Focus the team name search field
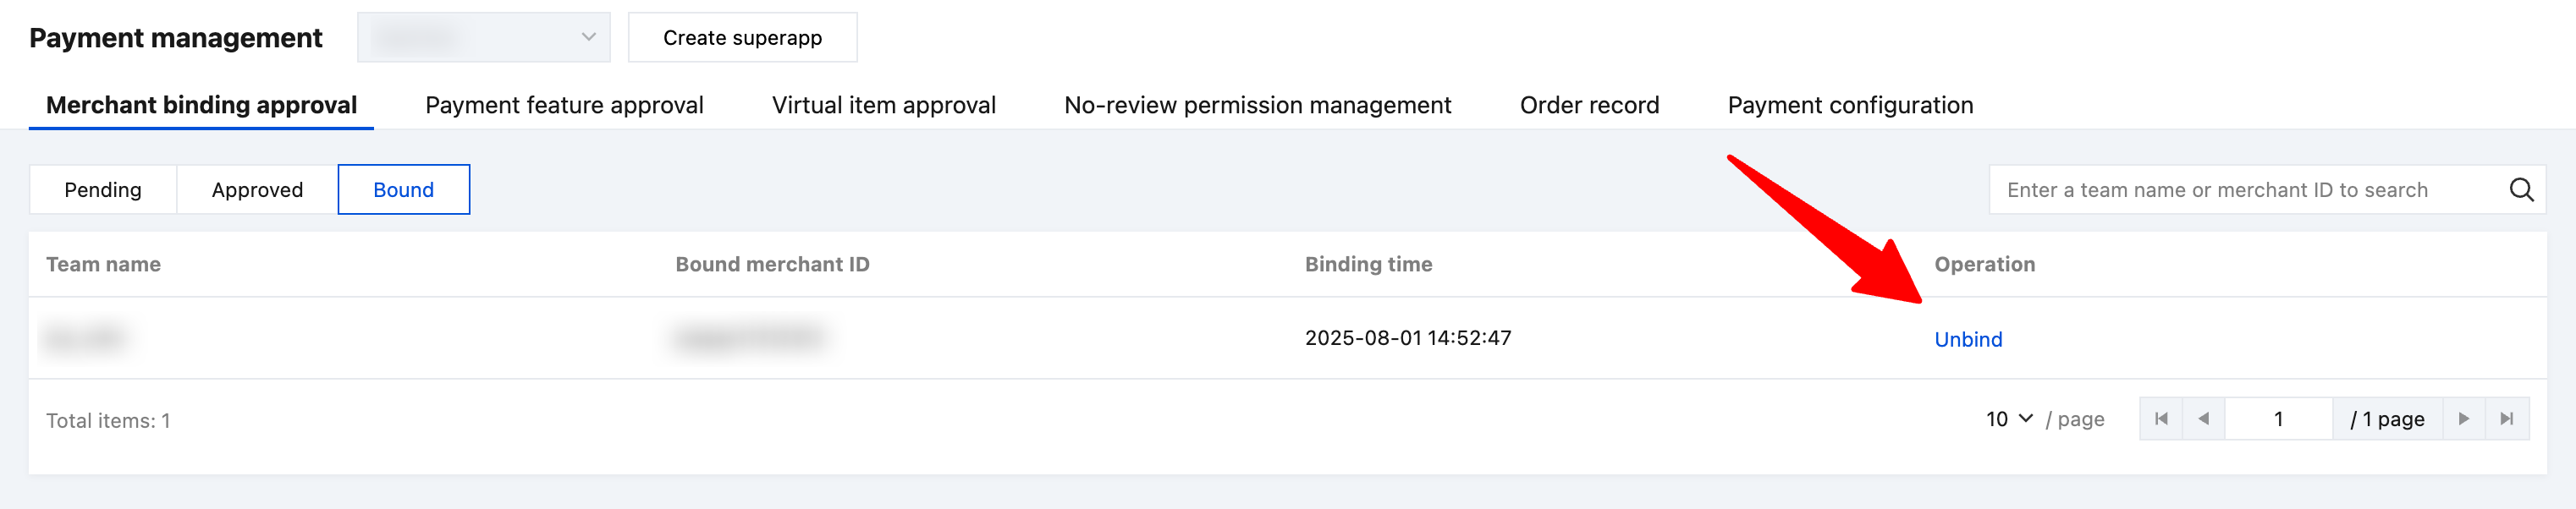Image resolution: width=2576 pixels, height=509 pixels. [2240, 190]
